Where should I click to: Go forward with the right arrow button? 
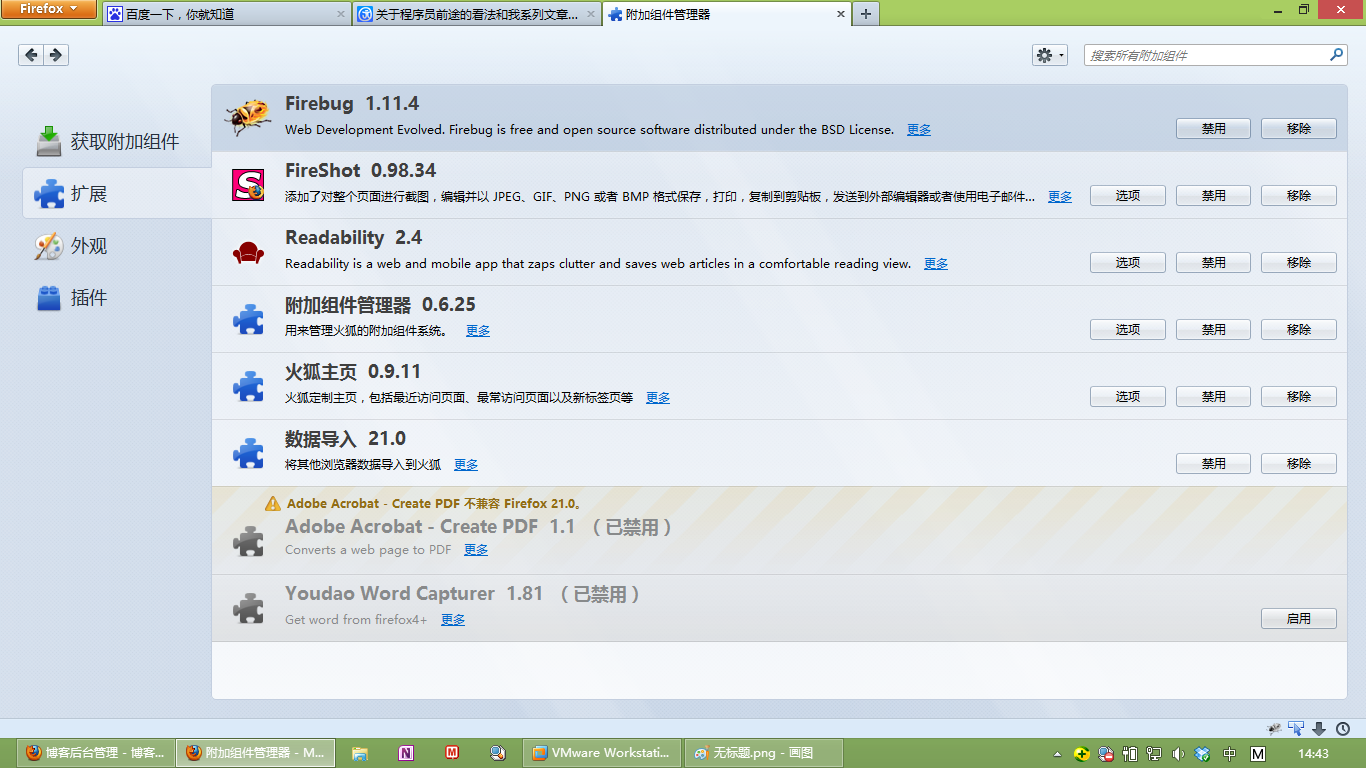click(56, 55)
